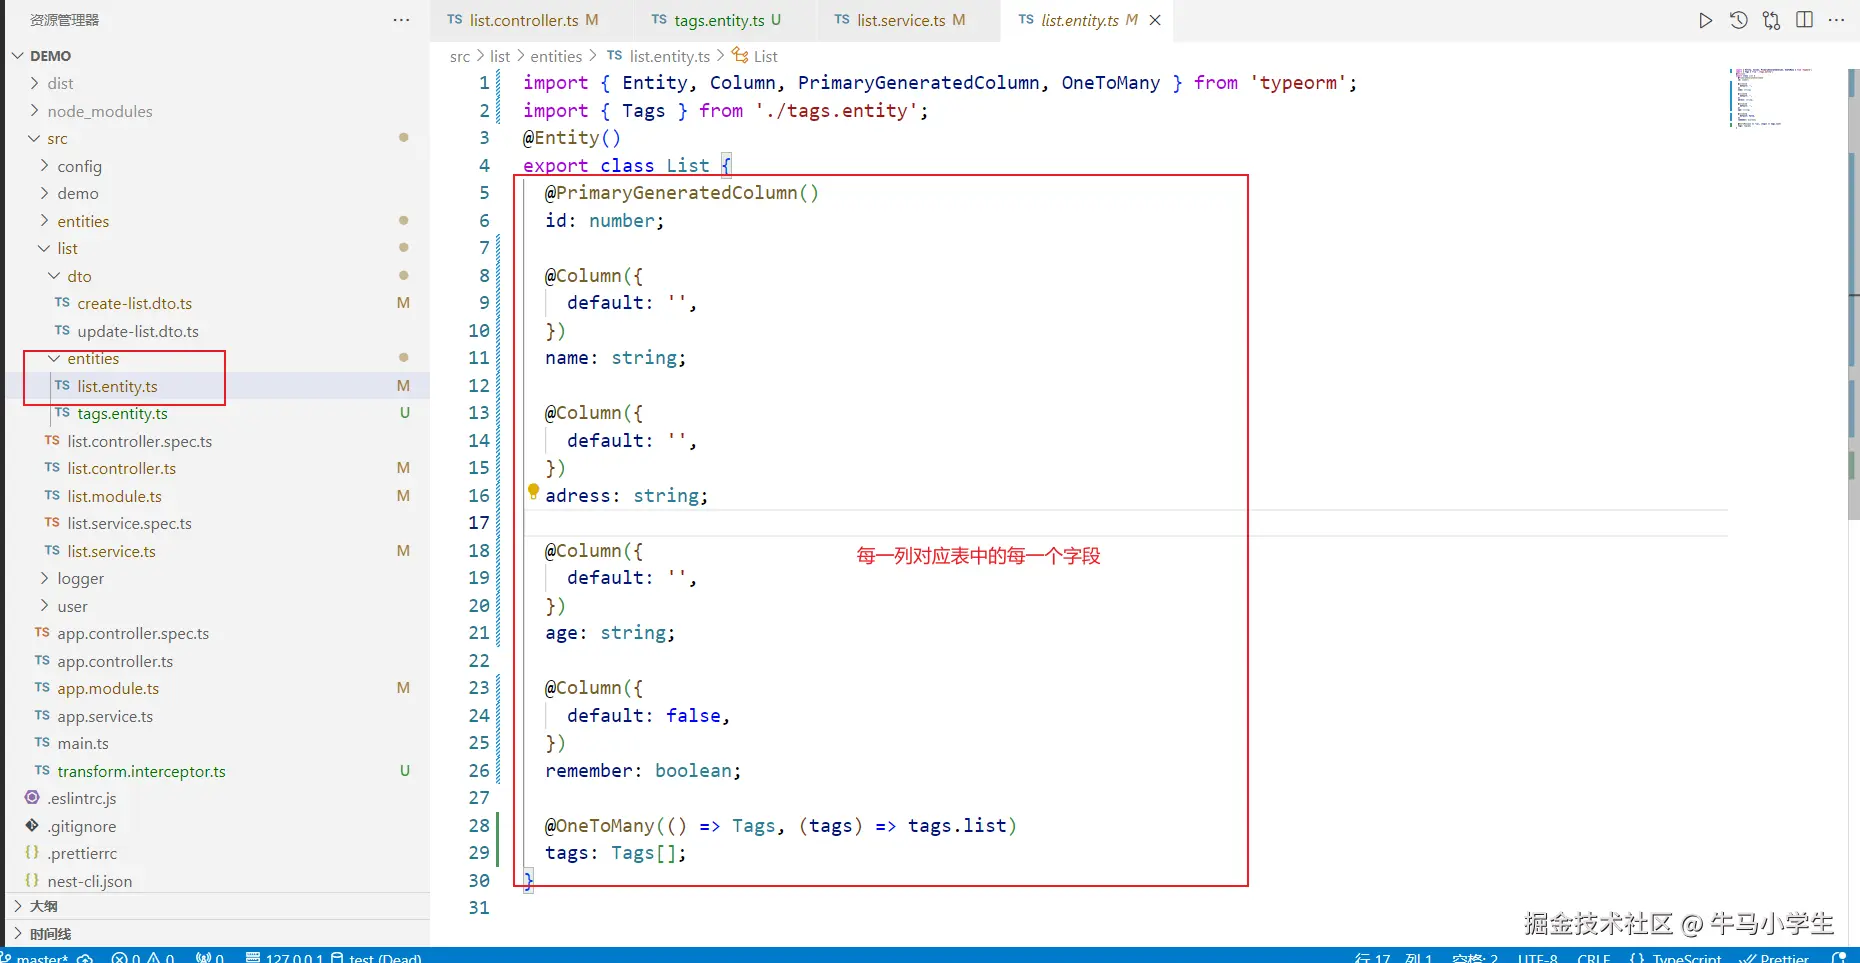
Task: Open main.ts in the explorer
Action: pyautogui.click(x=83, y=743)
